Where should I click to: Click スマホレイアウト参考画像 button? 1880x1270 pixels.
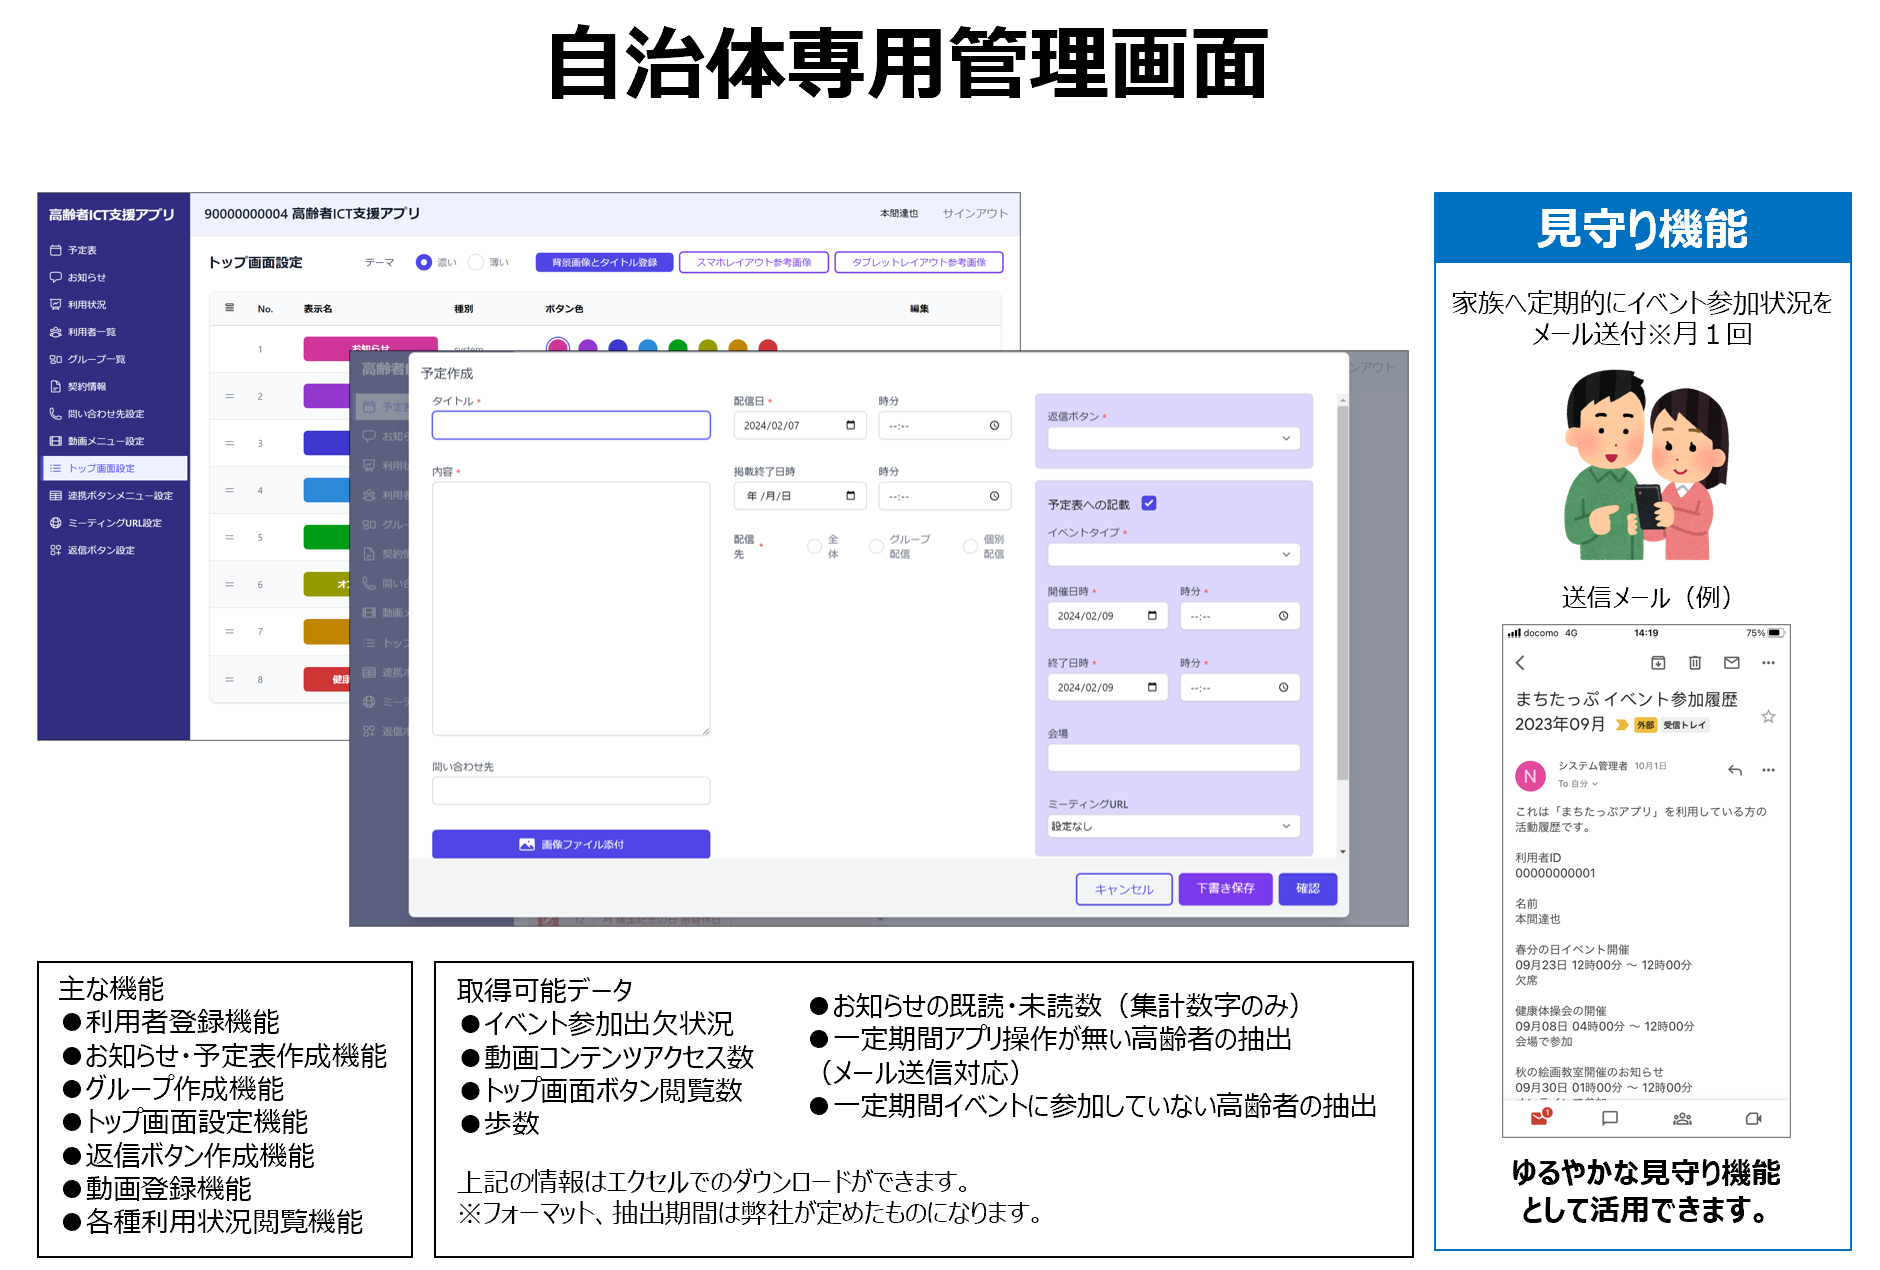point(754,262)
